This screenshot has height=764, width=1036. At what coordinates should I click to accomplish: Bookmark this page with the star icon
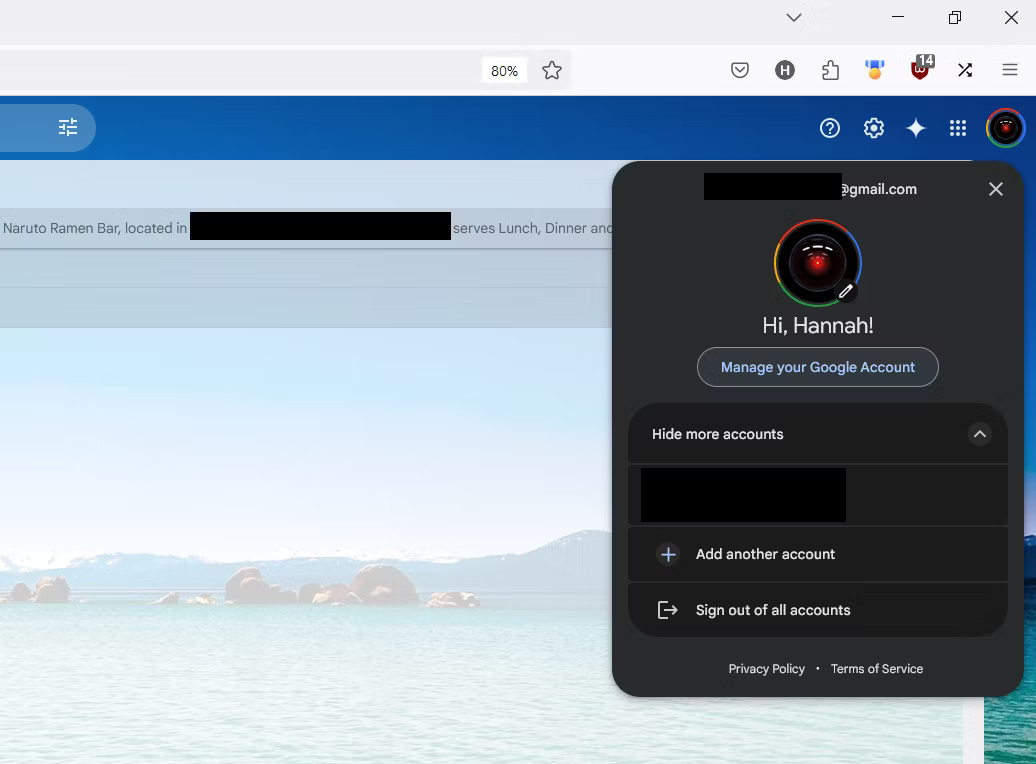pyautogui.click(x=551, y=70)
